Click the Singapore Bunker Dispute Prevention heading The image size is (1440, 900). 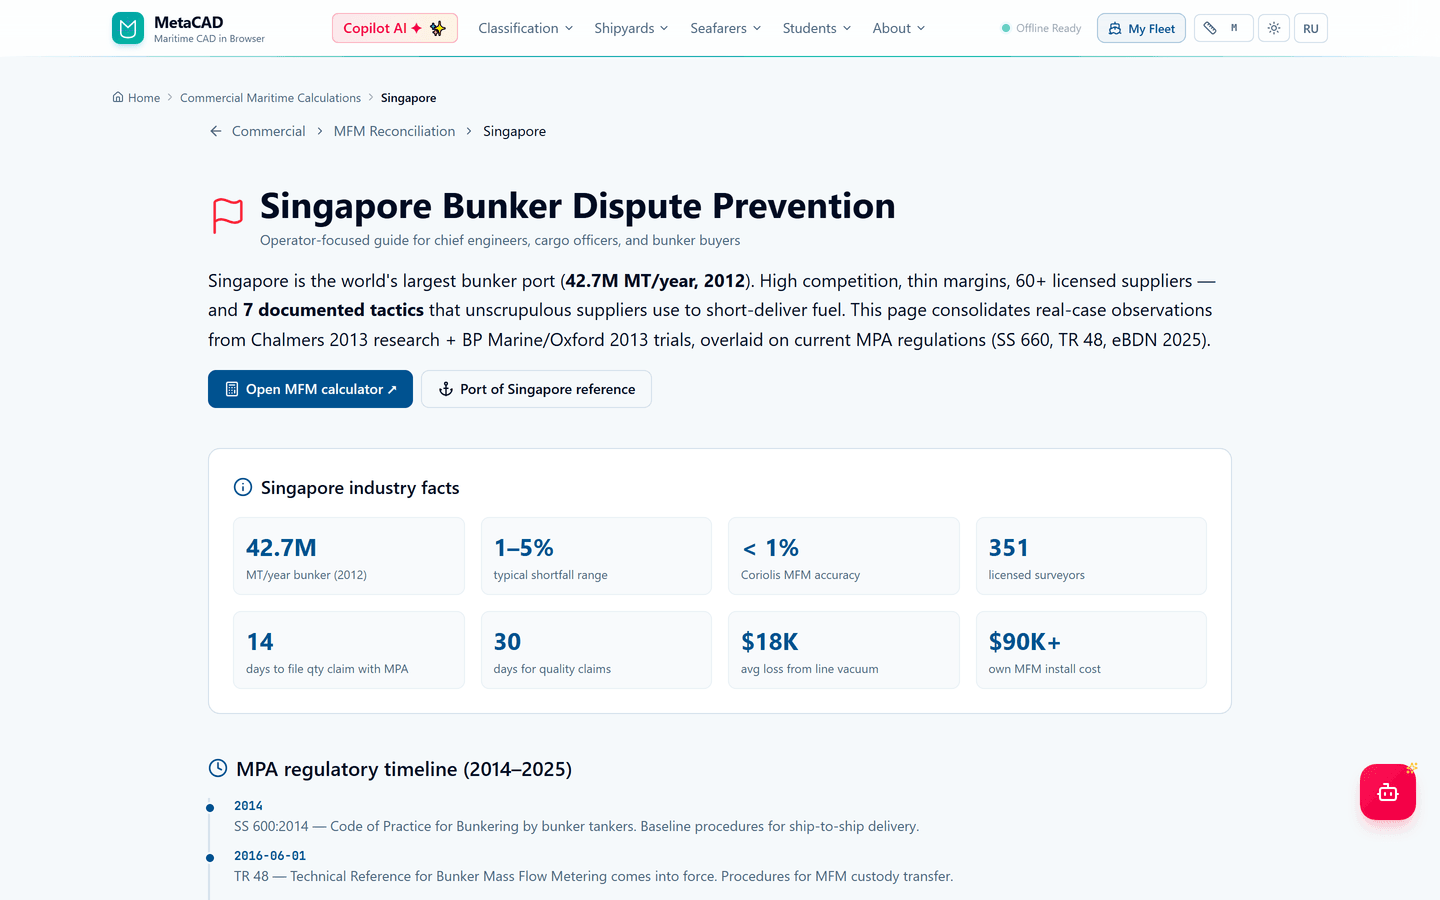578,206
